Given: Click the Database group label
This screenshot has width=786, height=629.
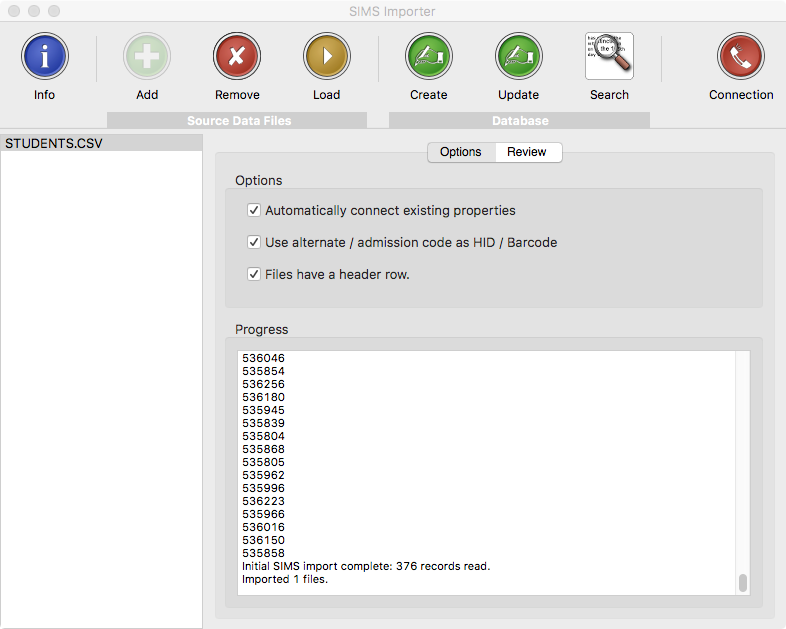Looking at the screenshot, I should [x=520, y=120].
